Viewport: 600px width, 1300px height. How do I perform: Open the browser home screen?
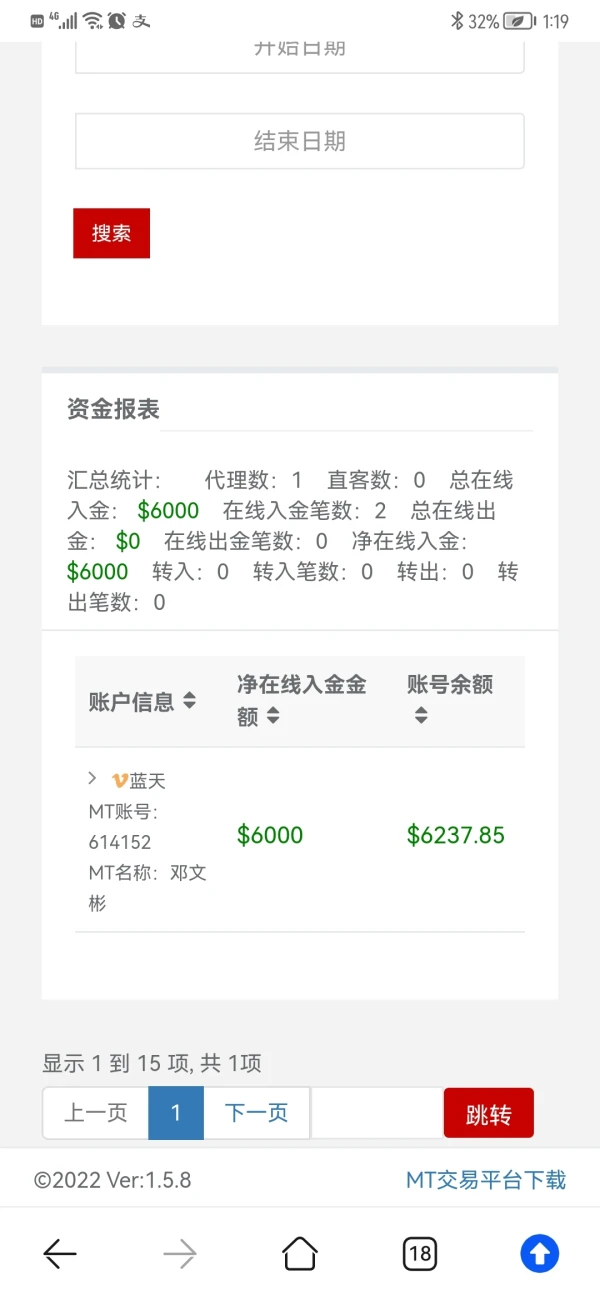[300, 1253]
